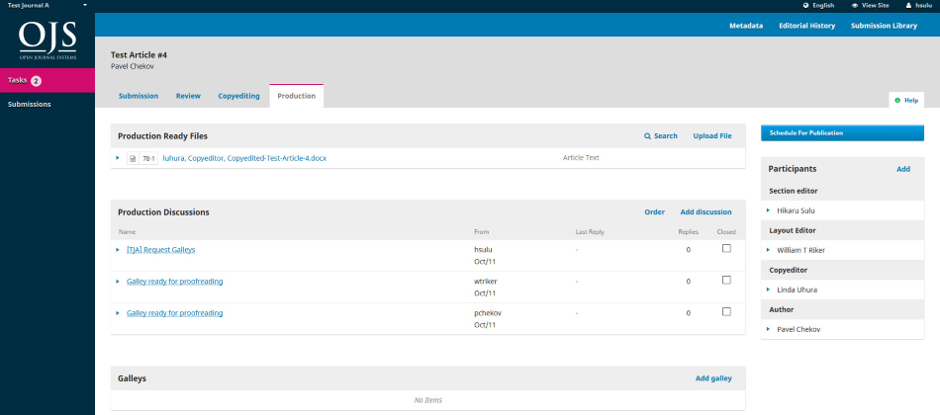Click the green Help icon
Image resolution: width=940 pixels, height=415 pixels.
(897, 100)
